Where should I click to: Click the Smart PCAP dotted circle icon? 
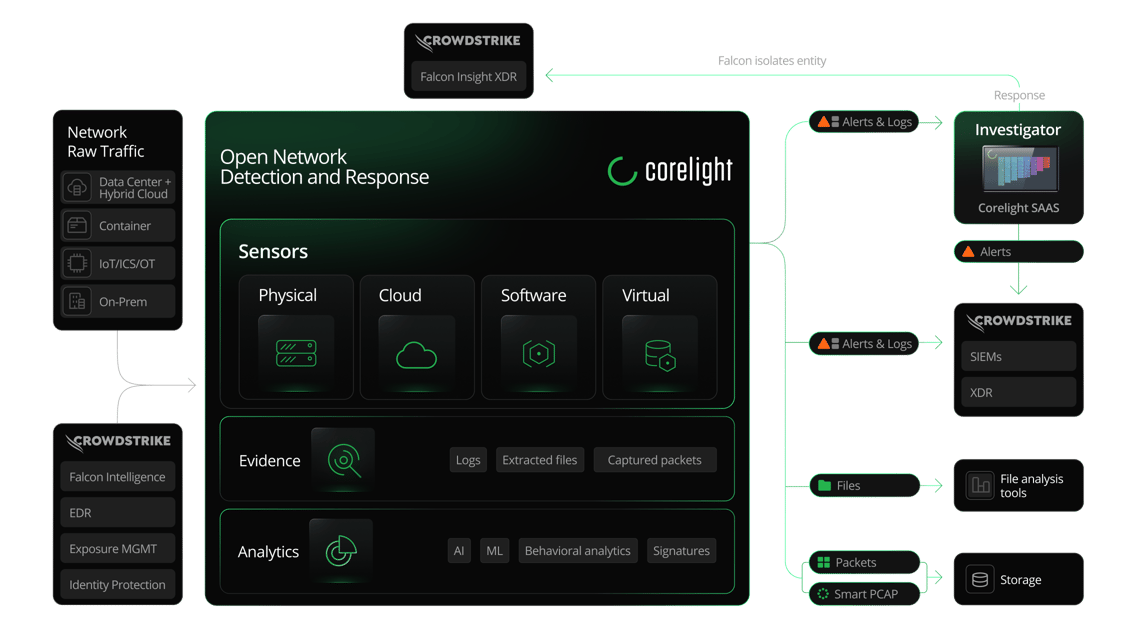click(823, 593)
